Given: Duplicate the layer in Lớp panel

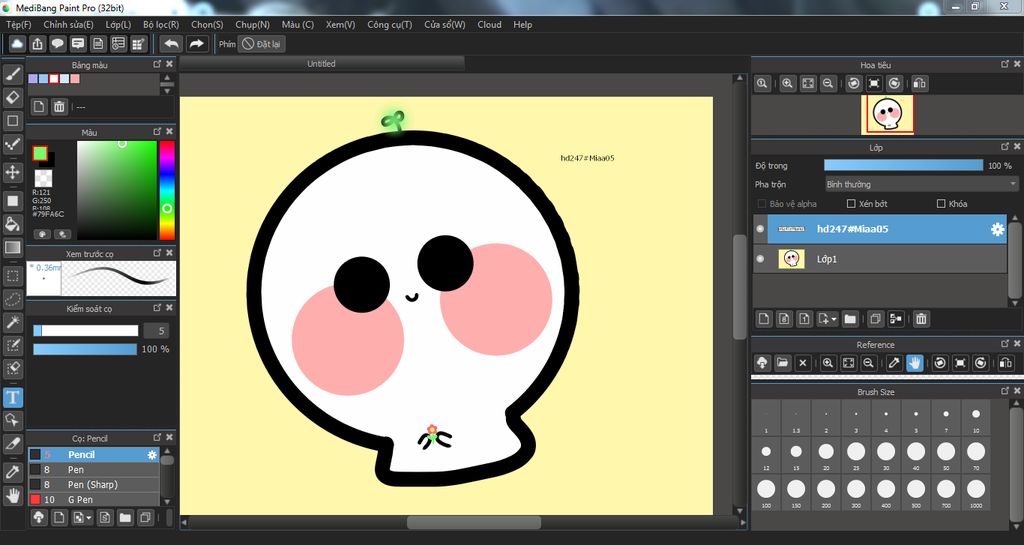Looking at the screenshot, I should point(875,319).
